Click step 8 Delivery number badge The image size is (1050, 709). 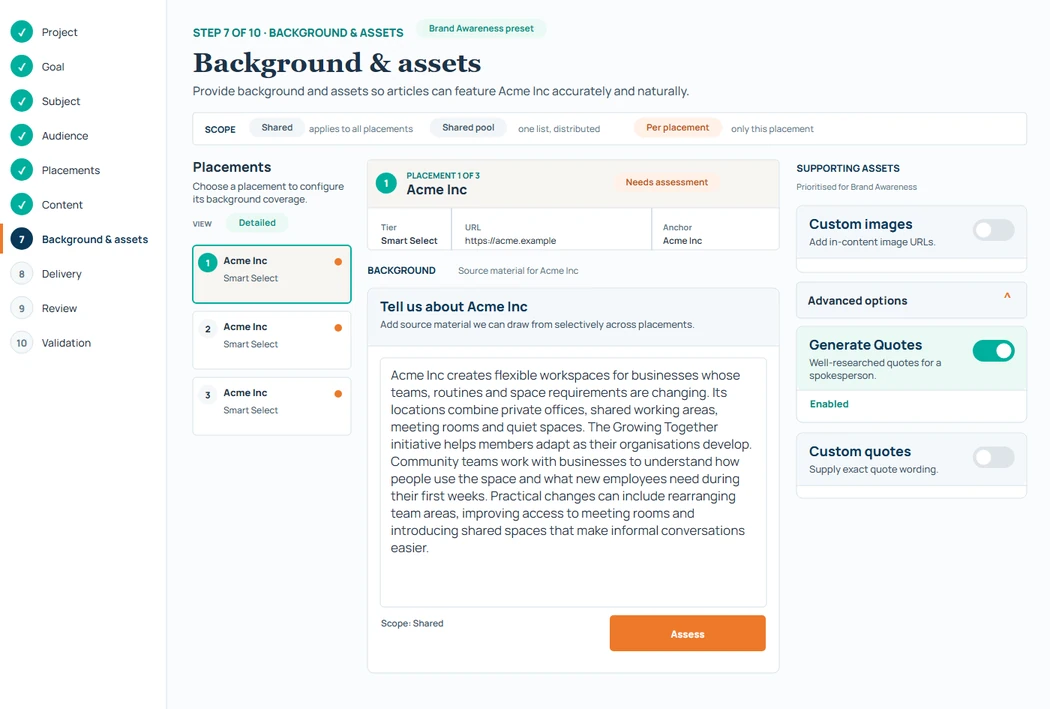tap(22, 274)
